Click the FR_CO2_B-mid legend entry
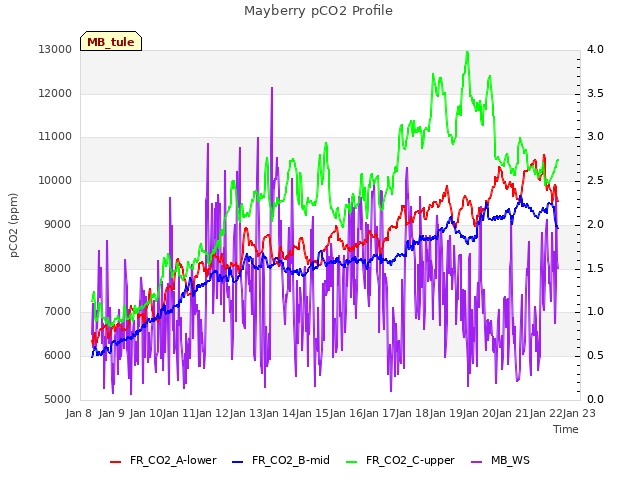The width and height of the screenshot is (640, 480). click(281, 460)
